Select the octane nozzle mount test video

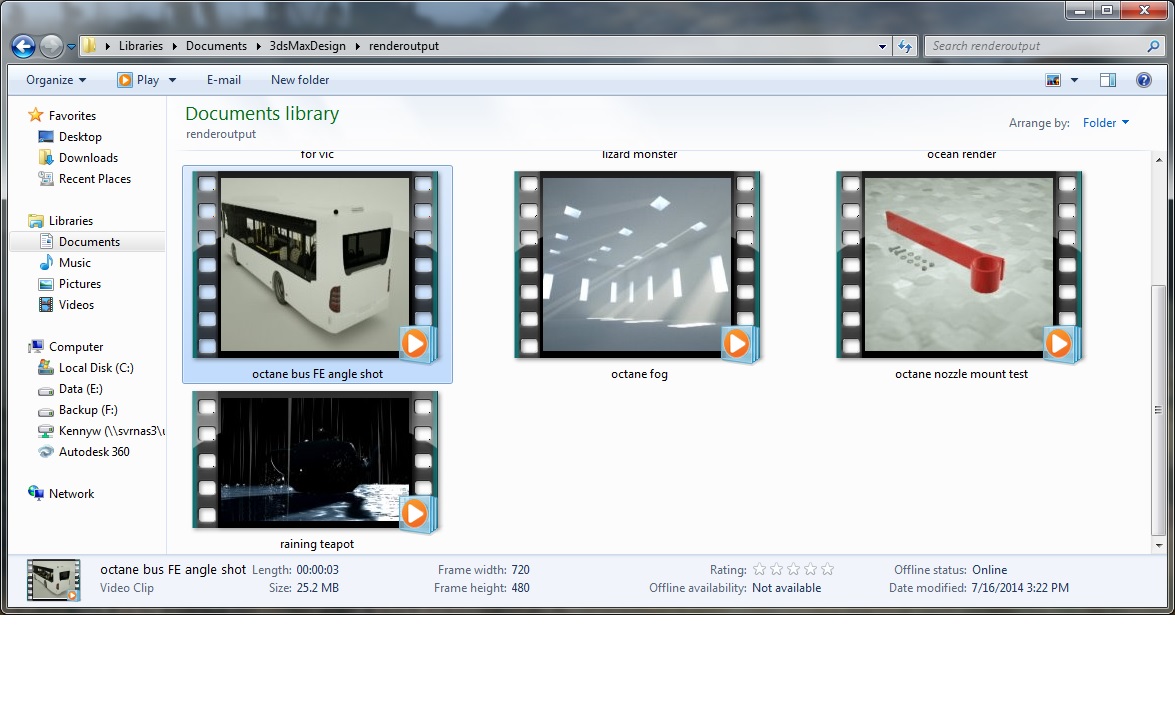[x=960, y=267]
